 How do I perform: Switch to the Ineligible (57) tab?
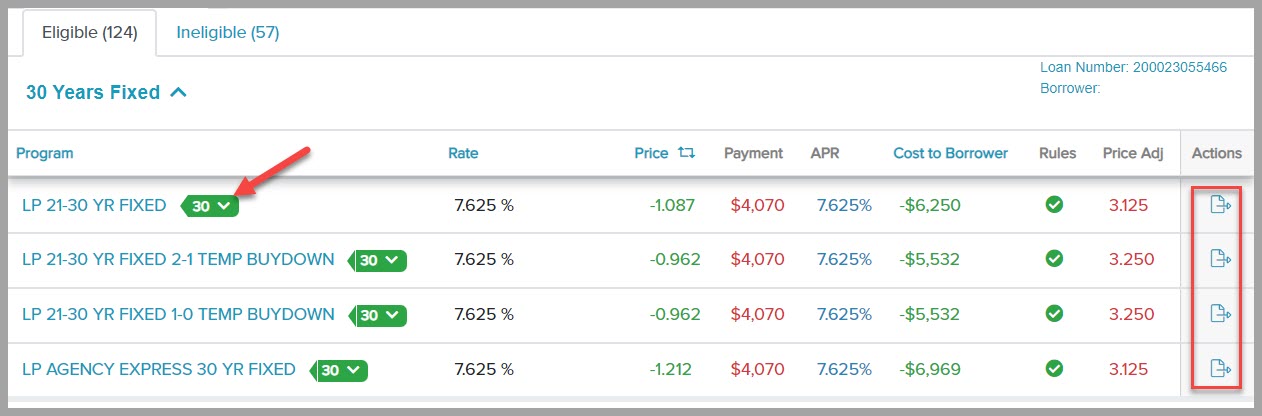coord(228,33)
